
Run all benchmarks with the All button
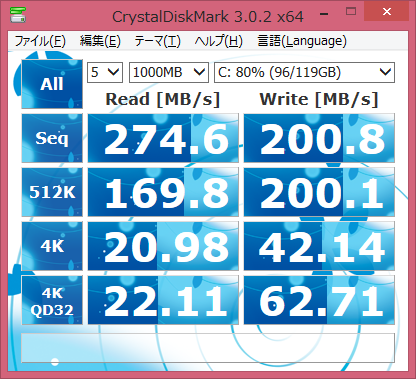(52, 84)
